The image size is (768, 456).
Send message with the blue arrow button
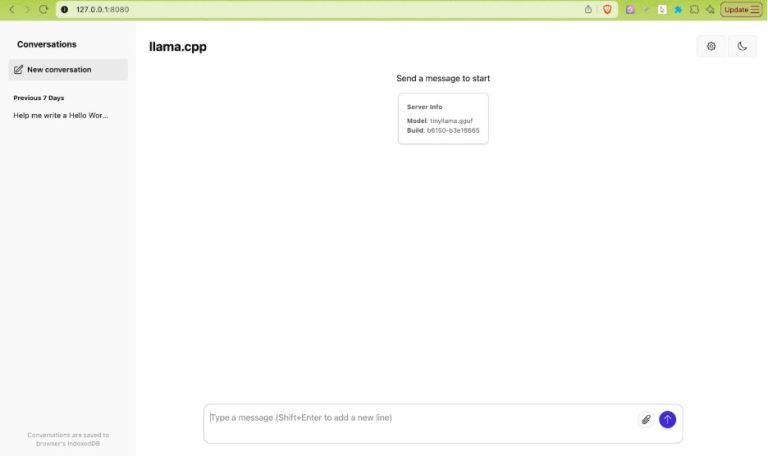click(667, 419)
